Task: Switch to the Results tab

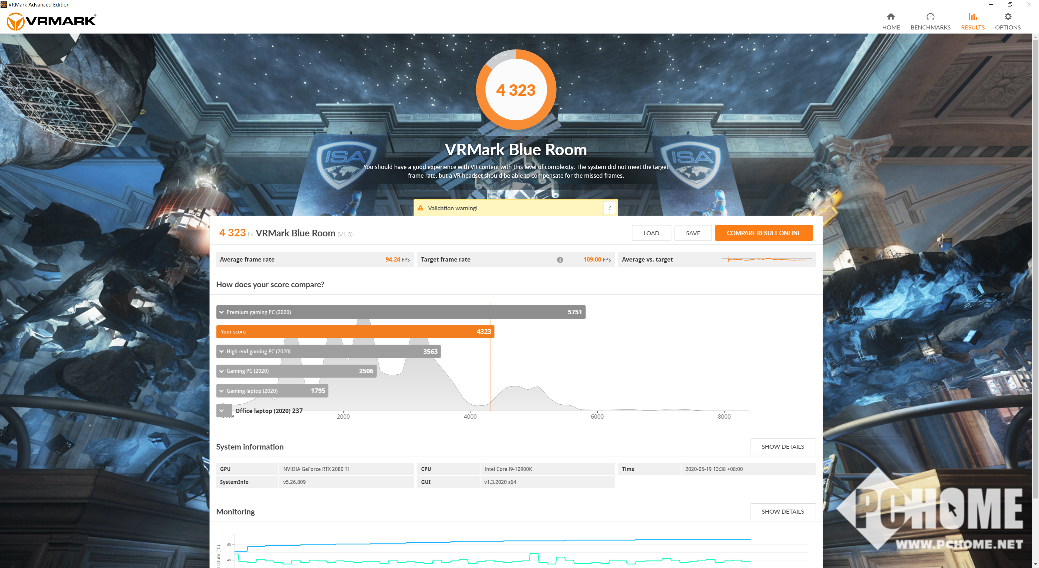Action: coord(973,21)
